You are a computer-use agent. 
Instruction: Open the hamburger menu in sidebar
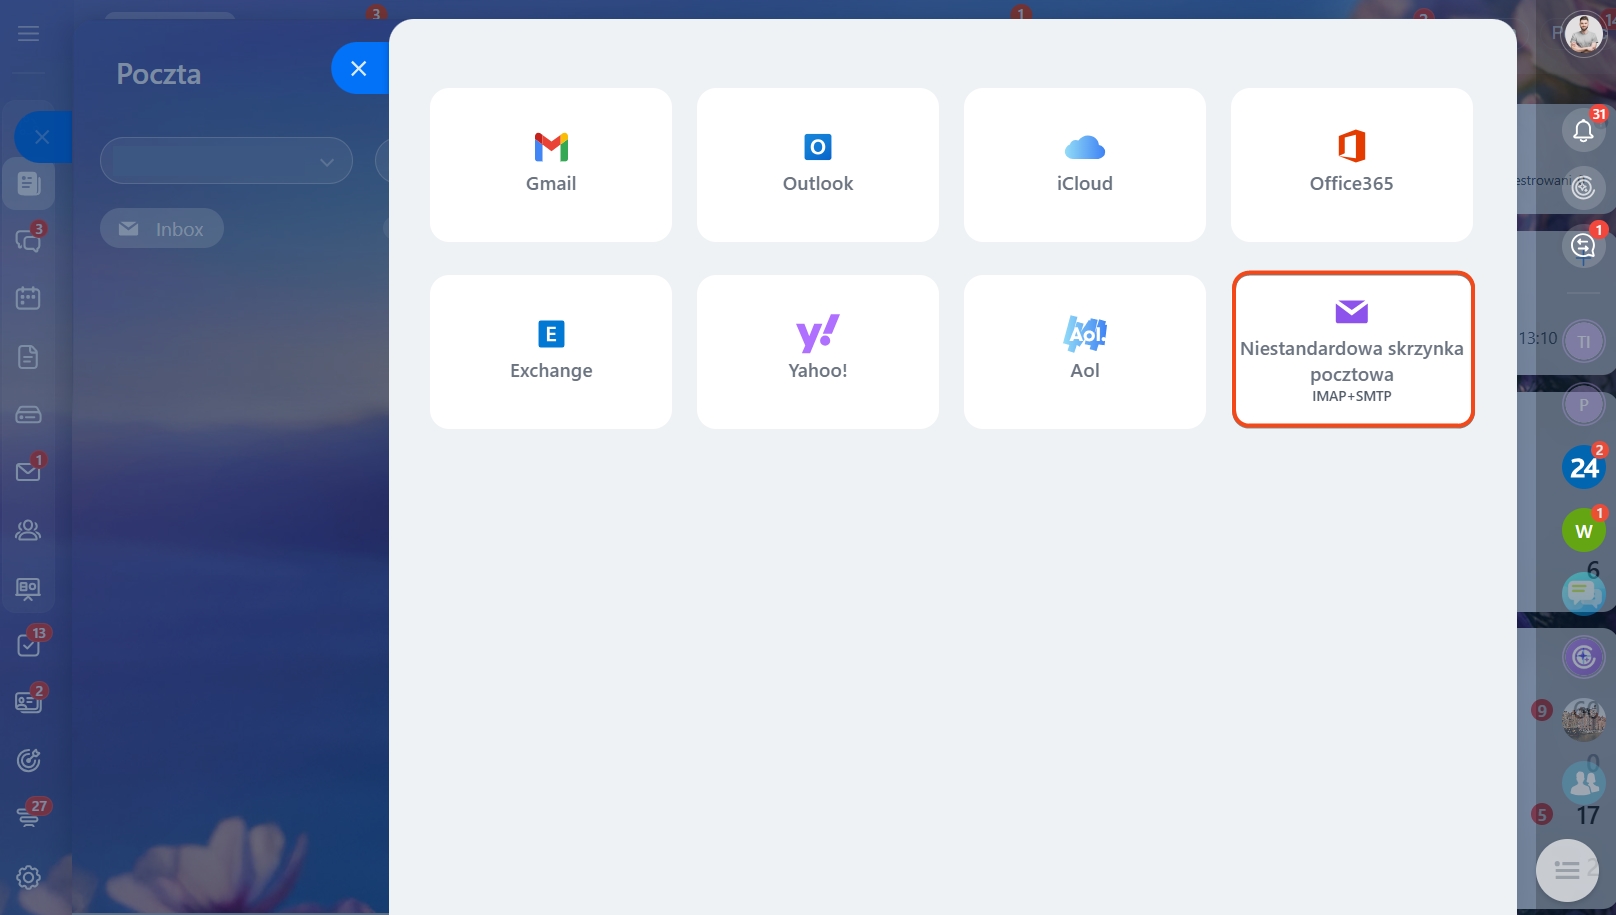(x=28, y=33)
